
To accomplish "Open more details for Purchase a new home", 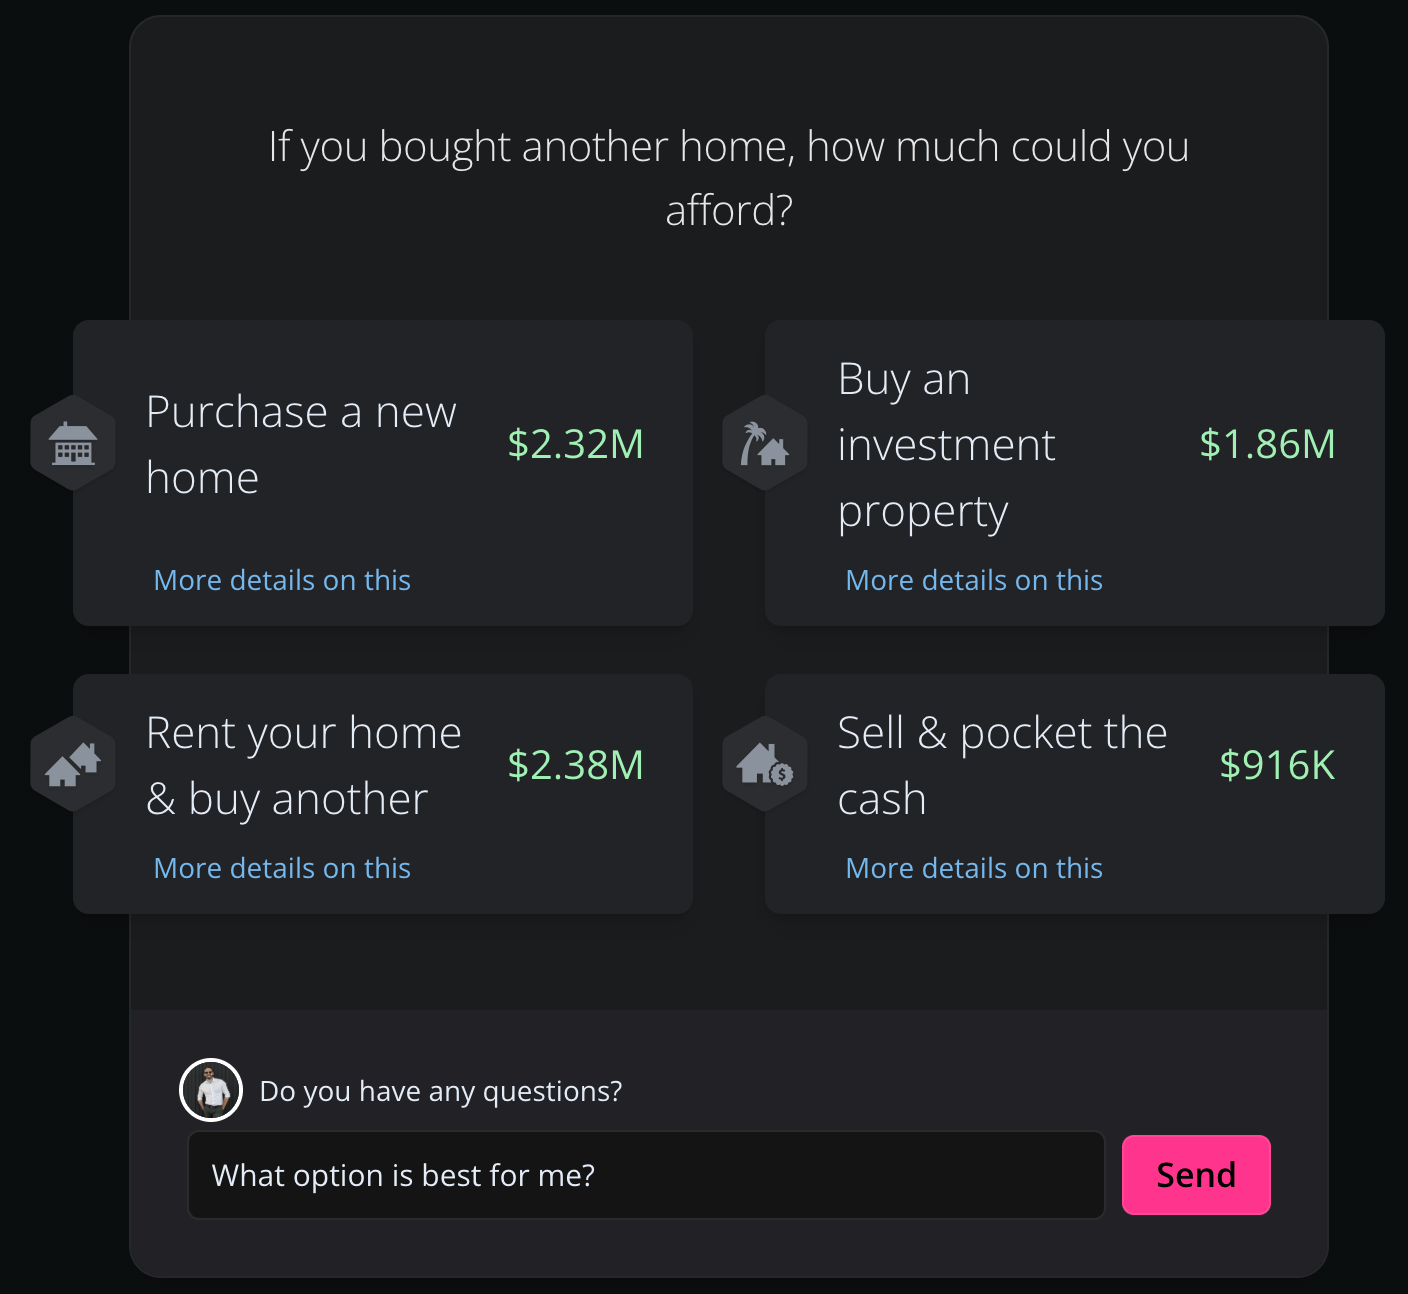I will click(282, 580).
